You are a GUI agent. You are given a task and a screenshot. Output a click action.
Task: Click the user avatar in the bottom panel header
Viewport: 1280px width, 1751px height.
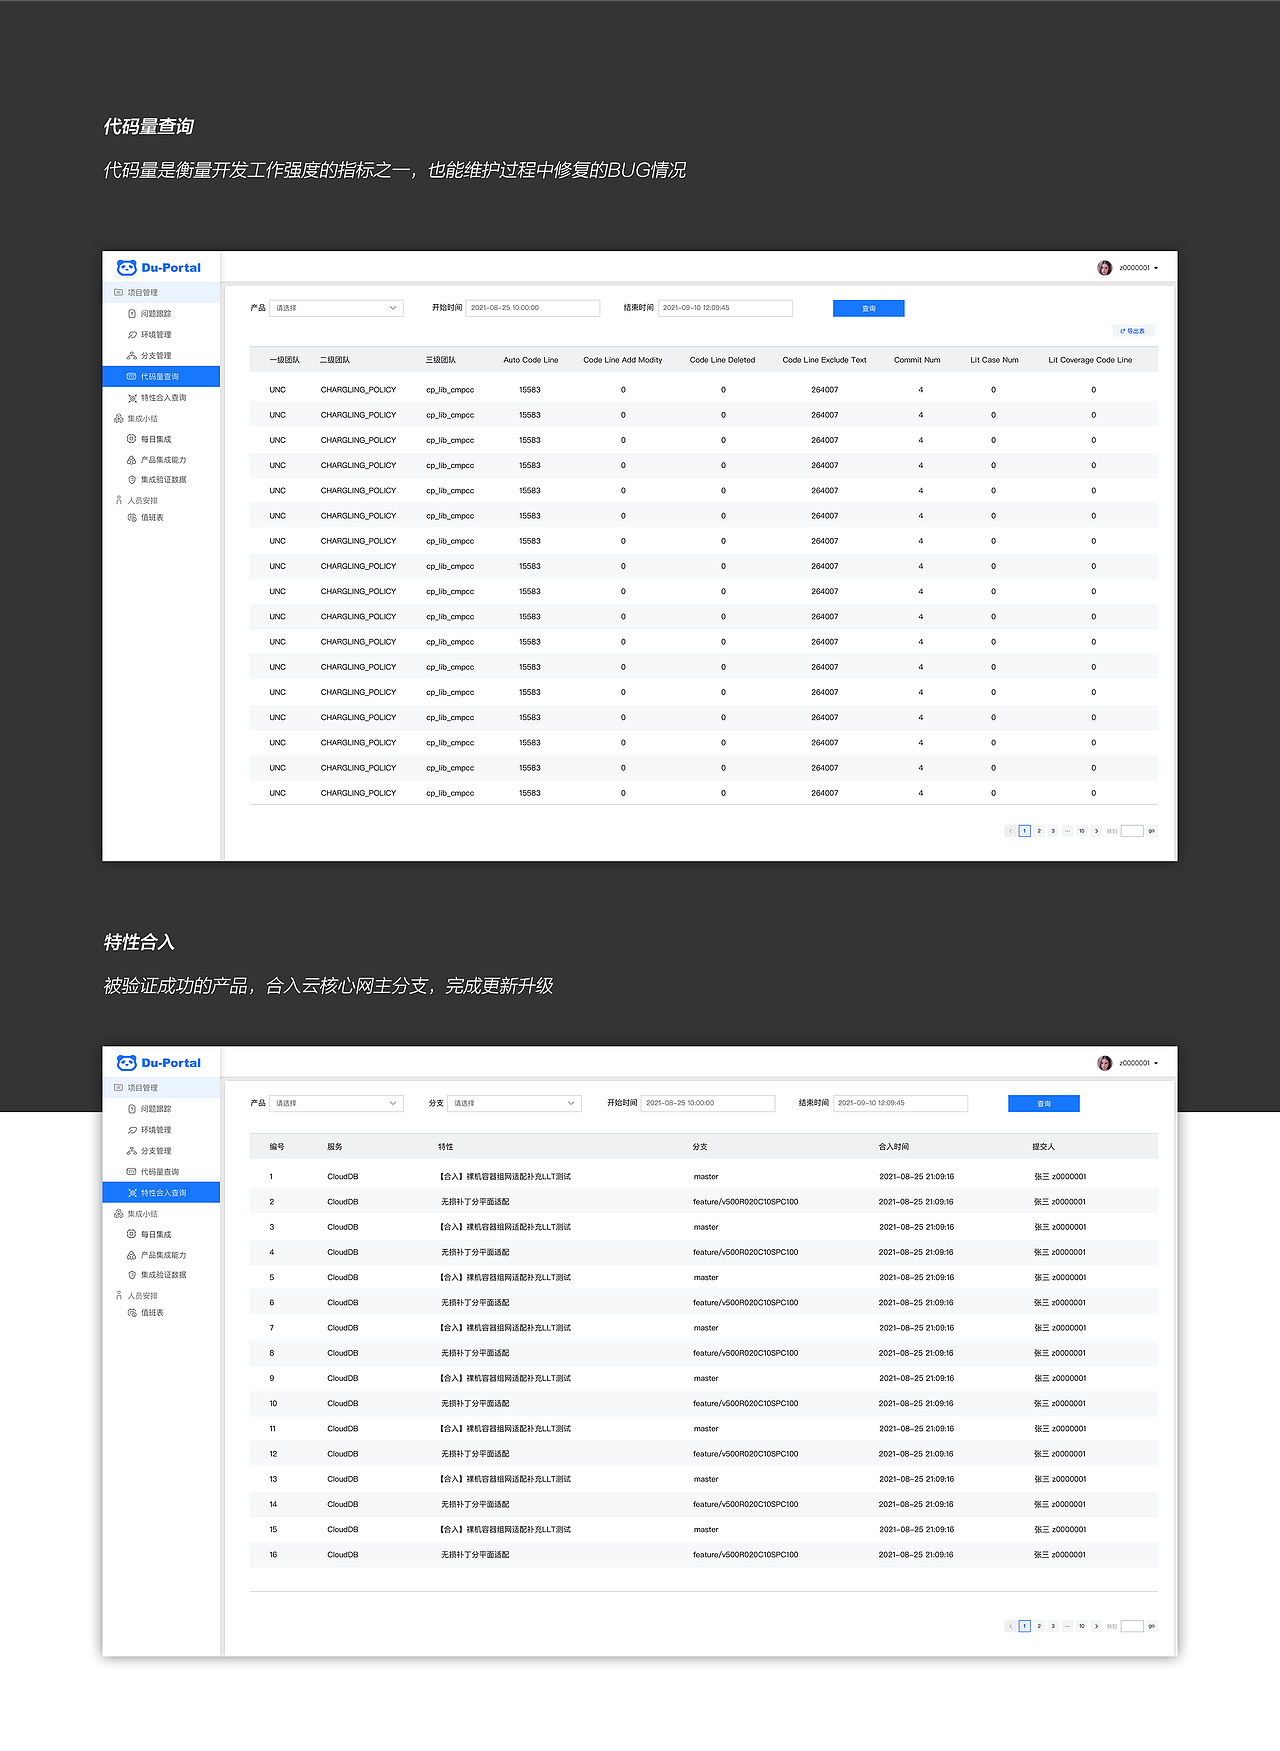pyautogui.click(x=1105, y=1063)
